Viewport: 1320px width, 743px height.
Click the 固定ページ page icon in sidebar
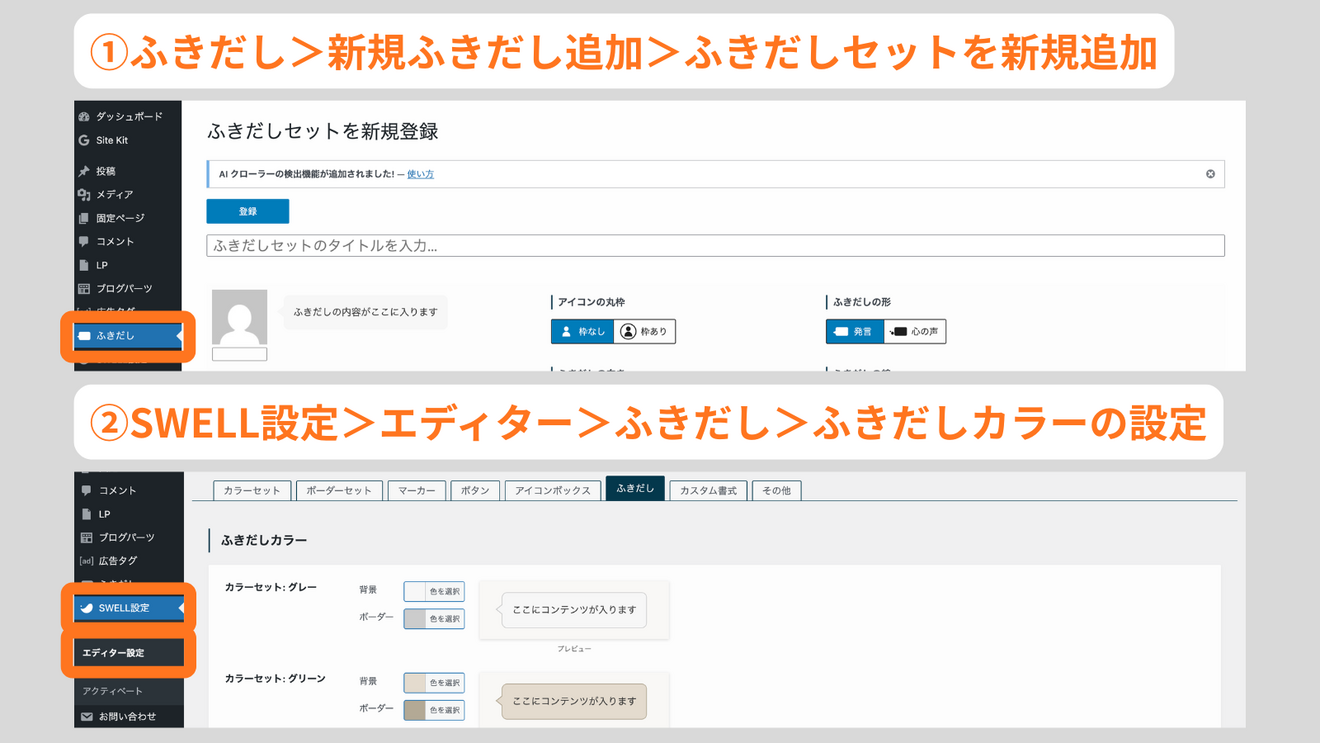[84, 218]
